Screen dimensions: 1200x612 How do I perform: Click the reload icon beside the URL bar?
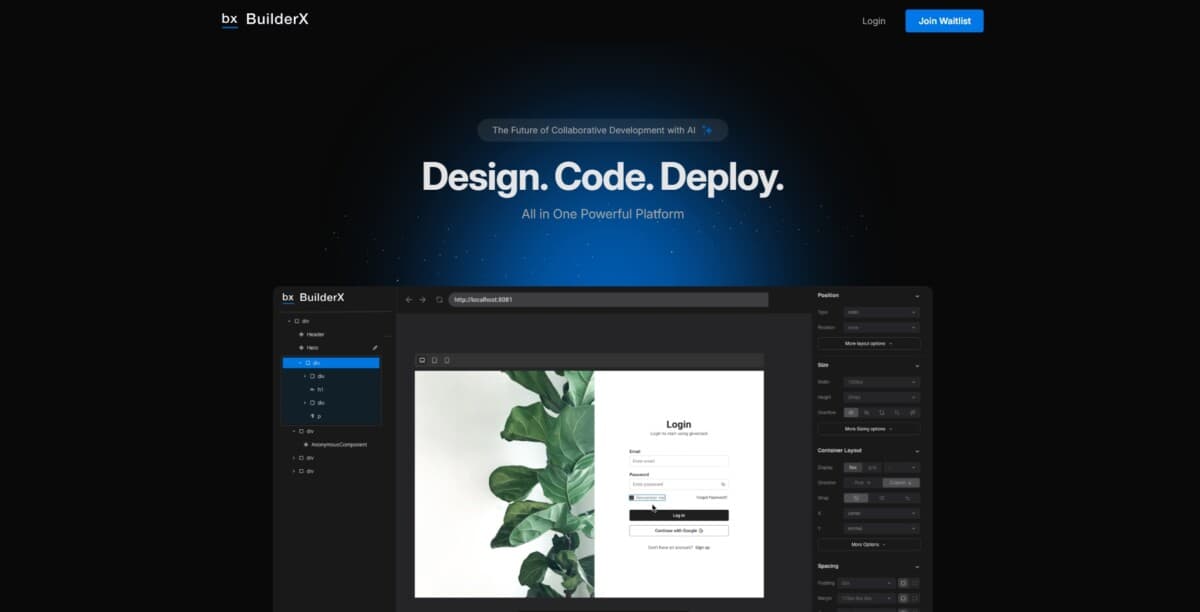coord(438,299)
